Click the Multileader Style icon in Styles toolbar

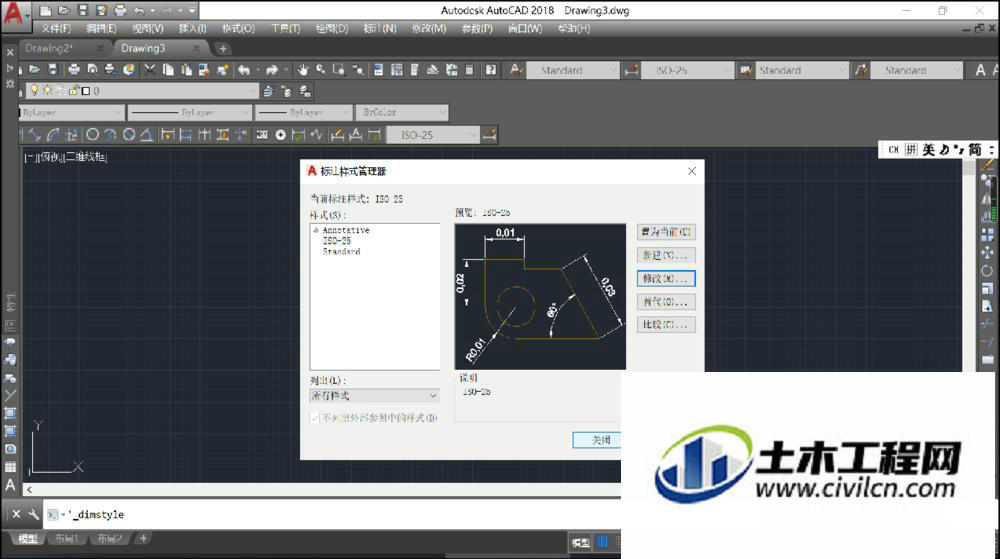pos(861,70)
